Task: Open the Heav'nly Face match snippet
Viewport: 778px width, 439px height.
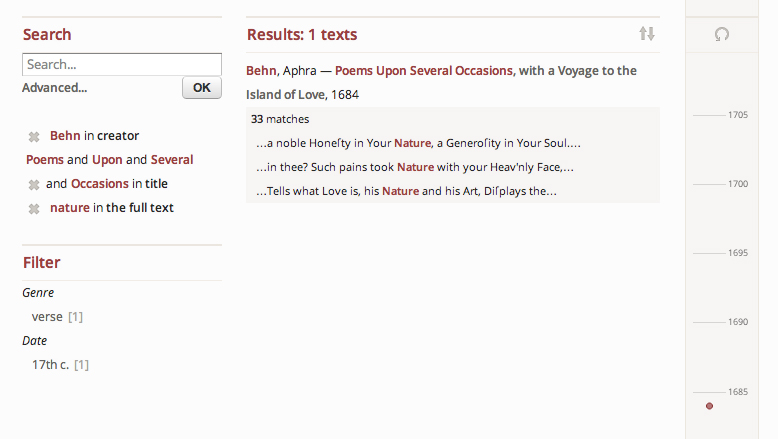Action: click(x=414, y=167)
